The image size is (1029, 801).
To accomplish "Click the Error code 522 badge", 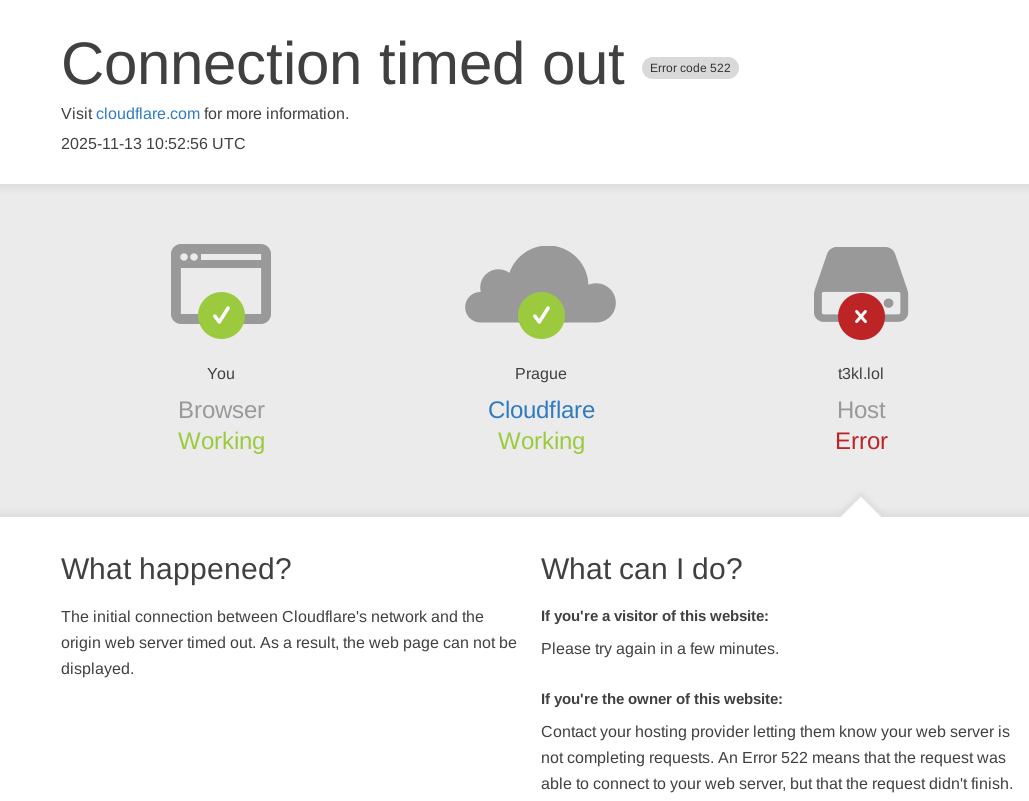I will point(690,68).
